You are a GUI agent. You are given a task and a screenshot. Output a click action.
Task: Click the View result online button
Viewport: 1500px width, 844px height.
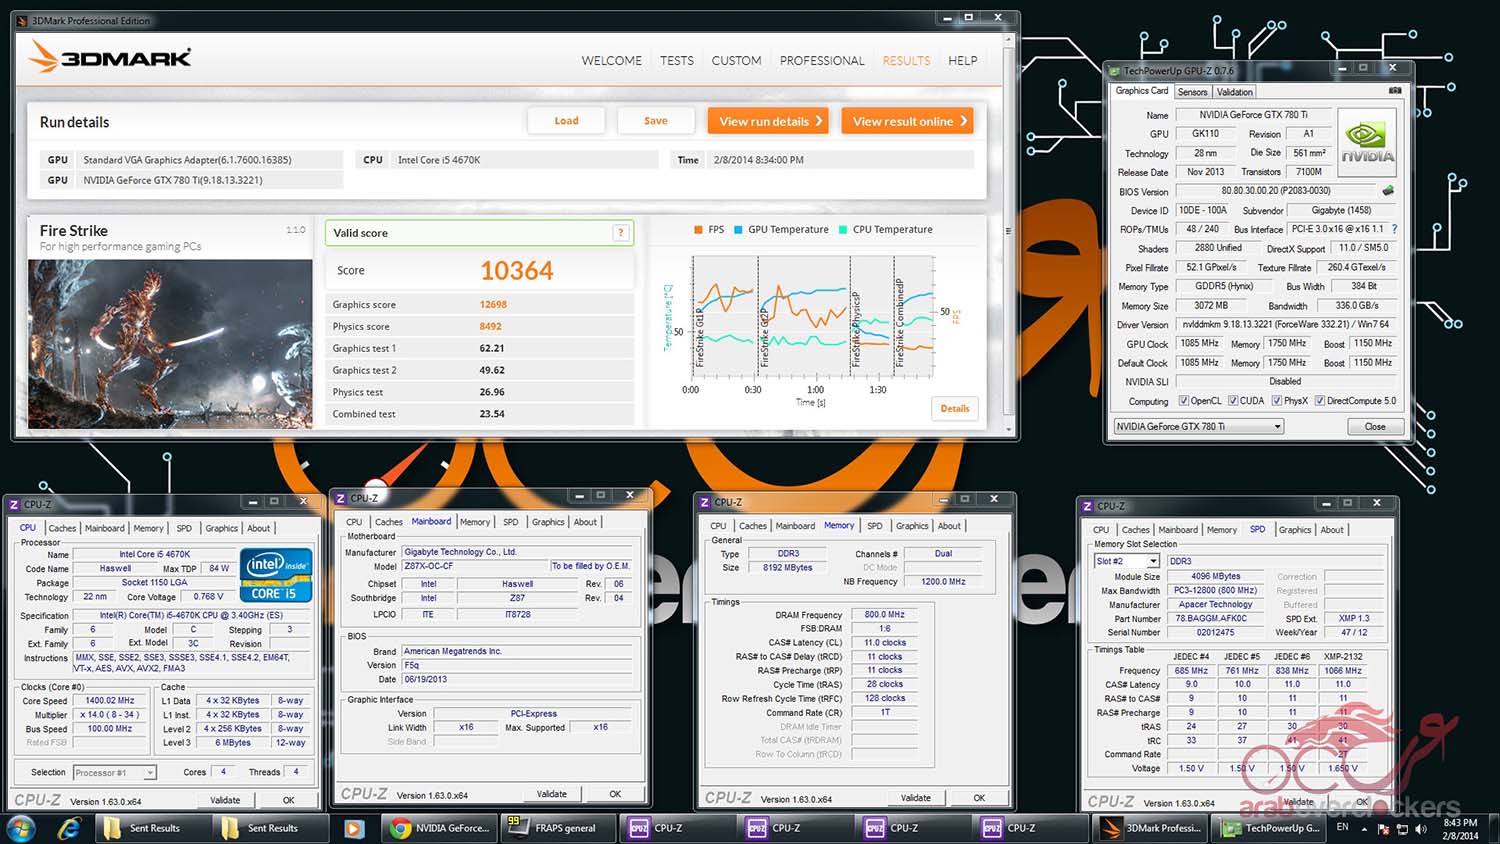908,121
